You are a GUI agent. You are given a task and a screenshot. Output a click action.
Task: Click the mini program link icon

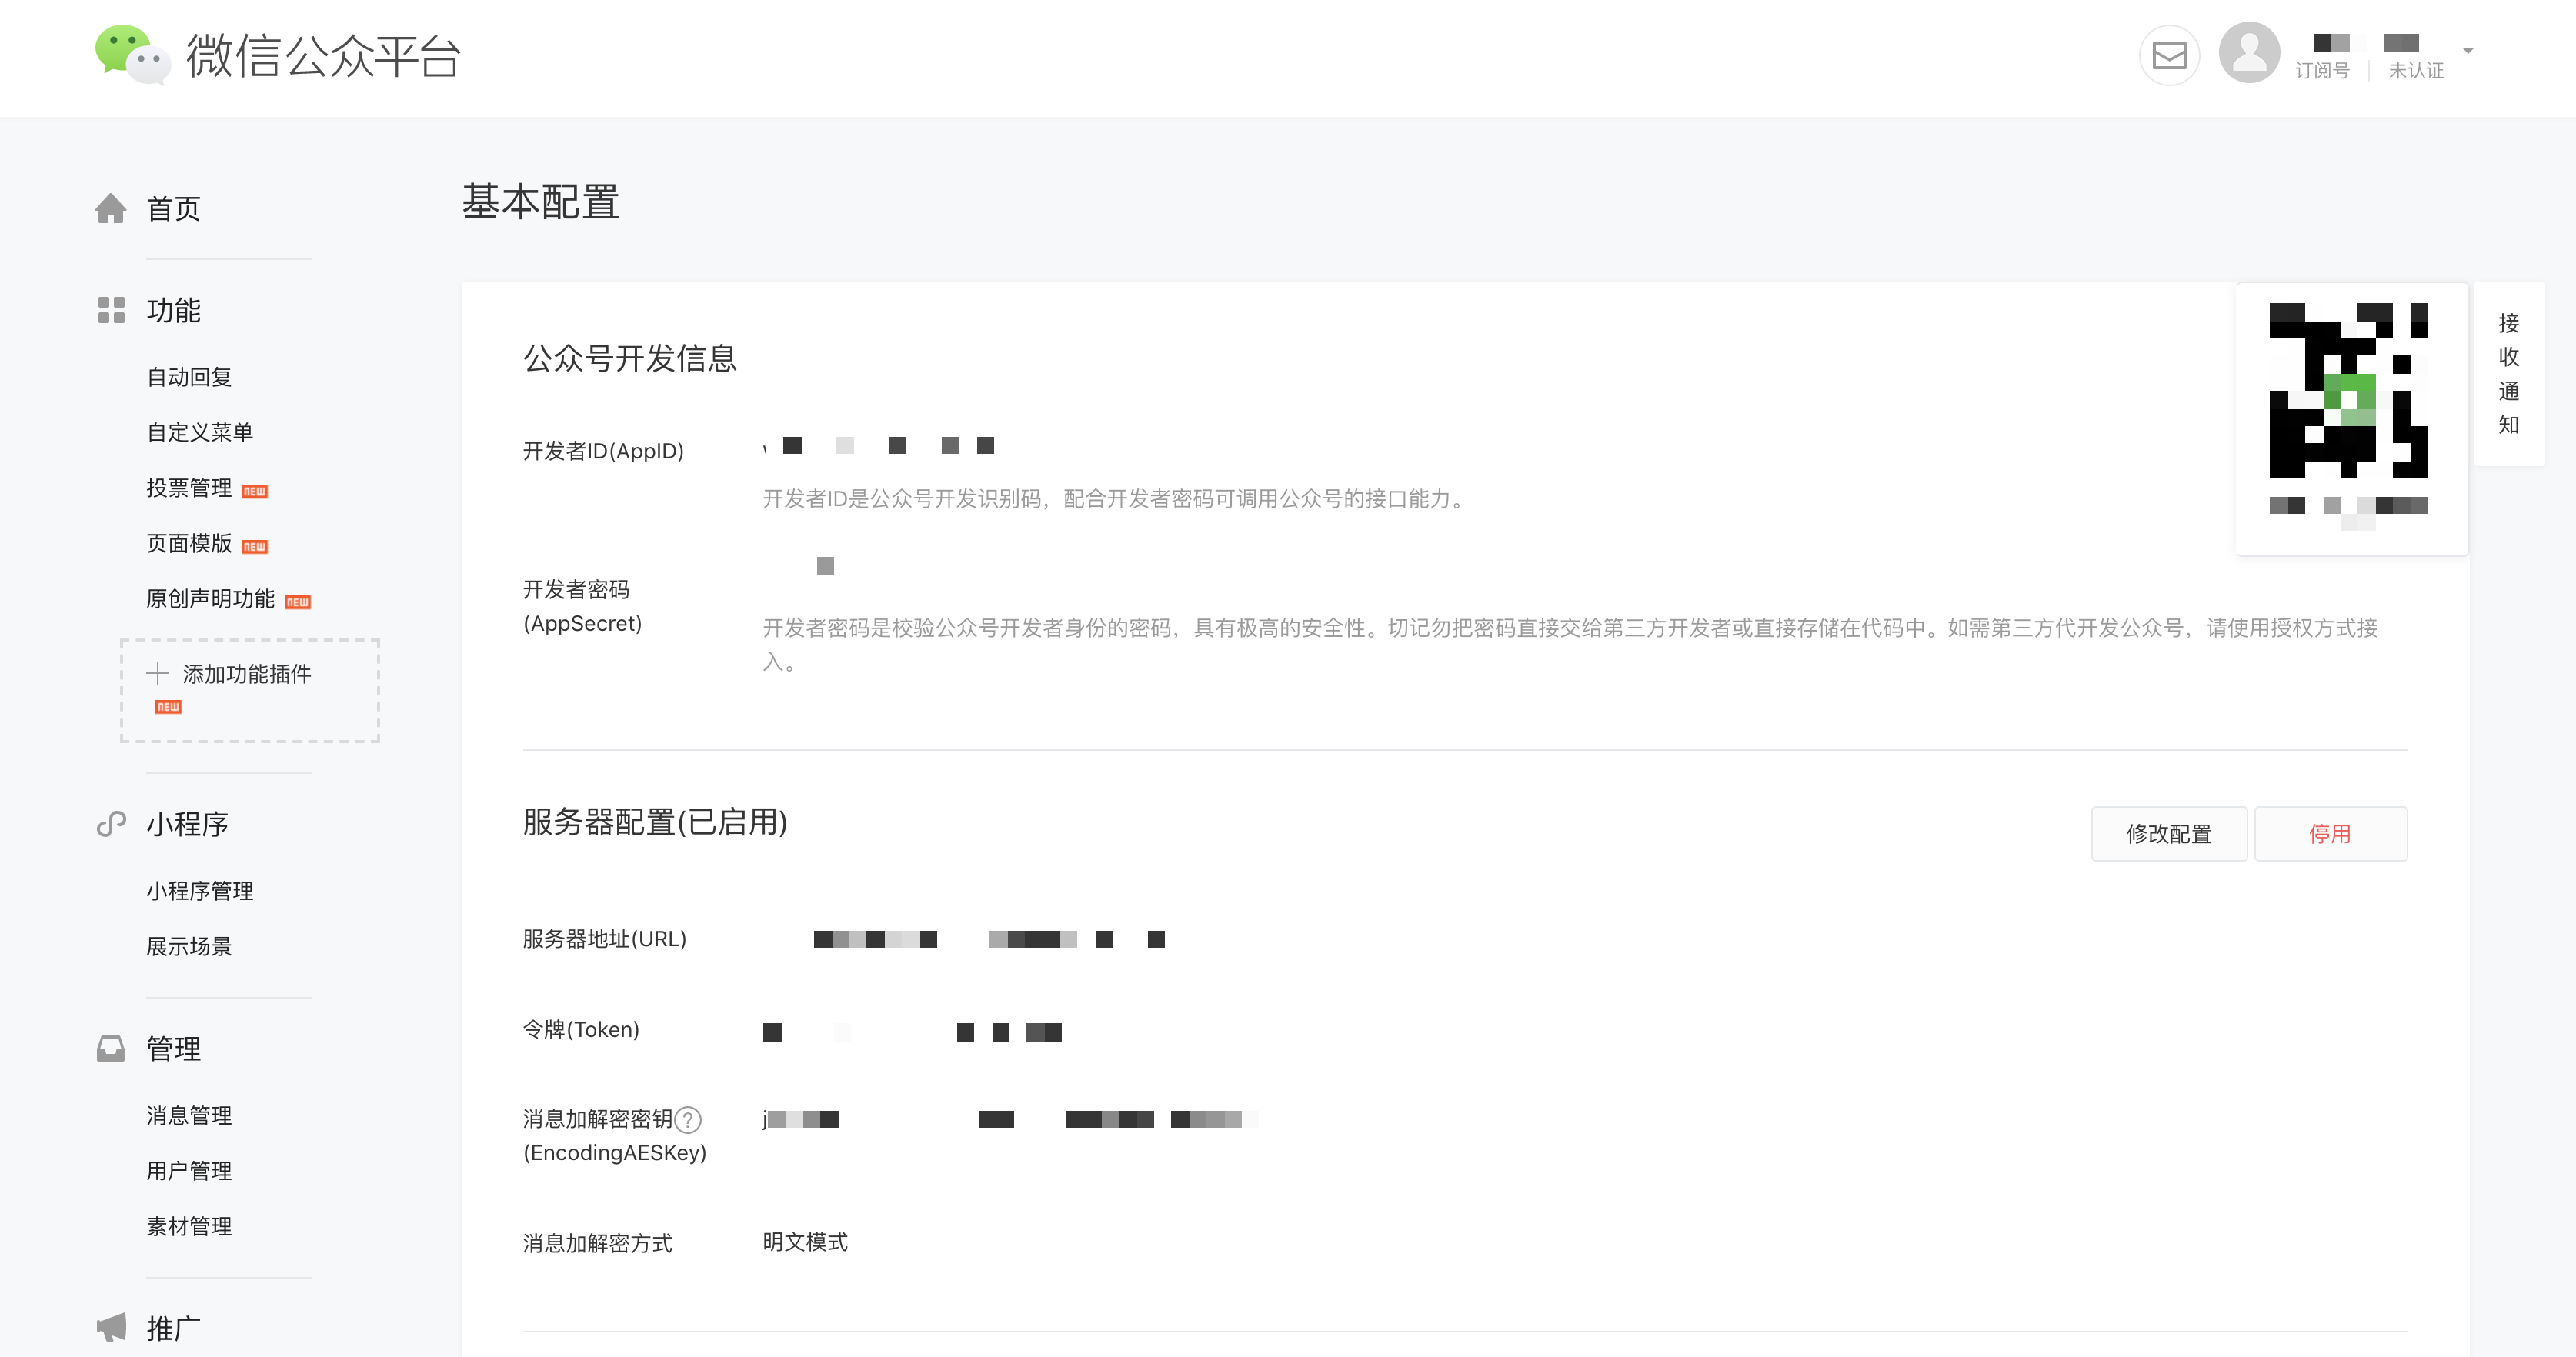coord(111,824)
